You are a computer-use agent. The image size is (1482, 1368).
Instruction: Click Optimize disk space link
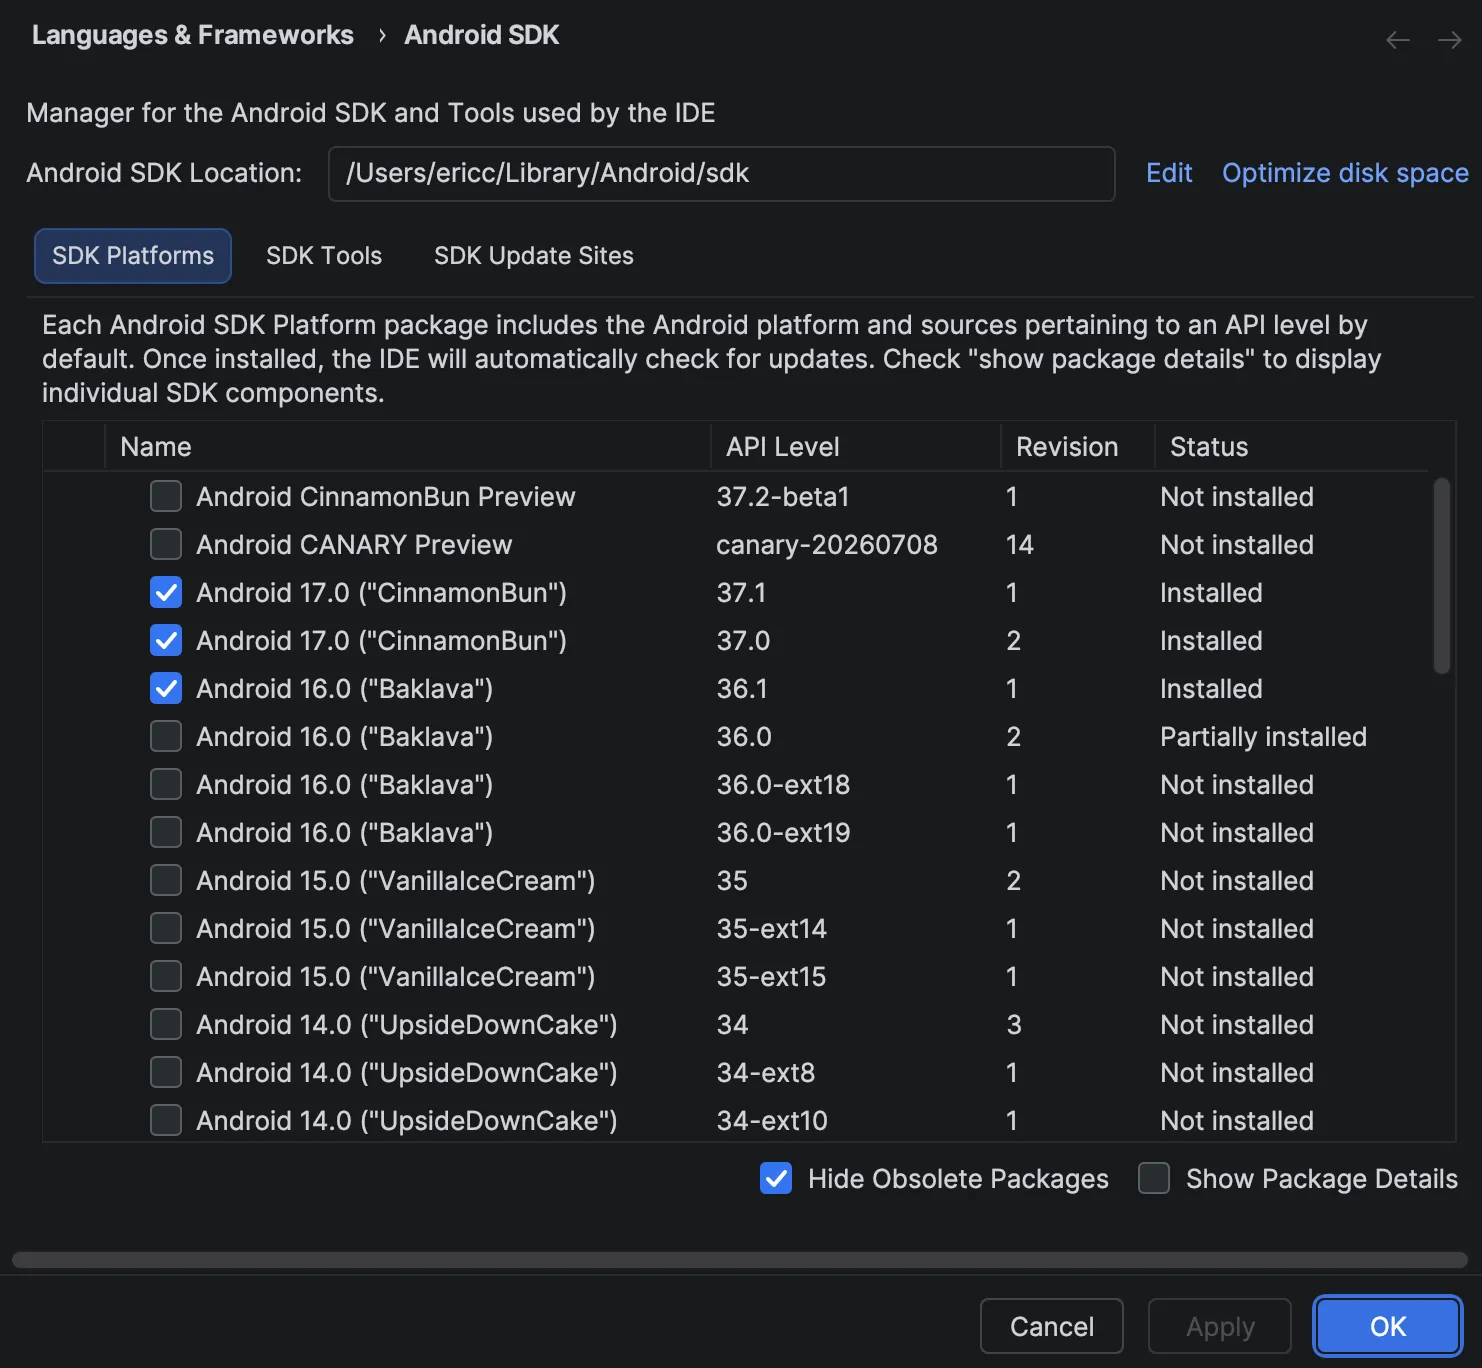[x=1345, y=173]
